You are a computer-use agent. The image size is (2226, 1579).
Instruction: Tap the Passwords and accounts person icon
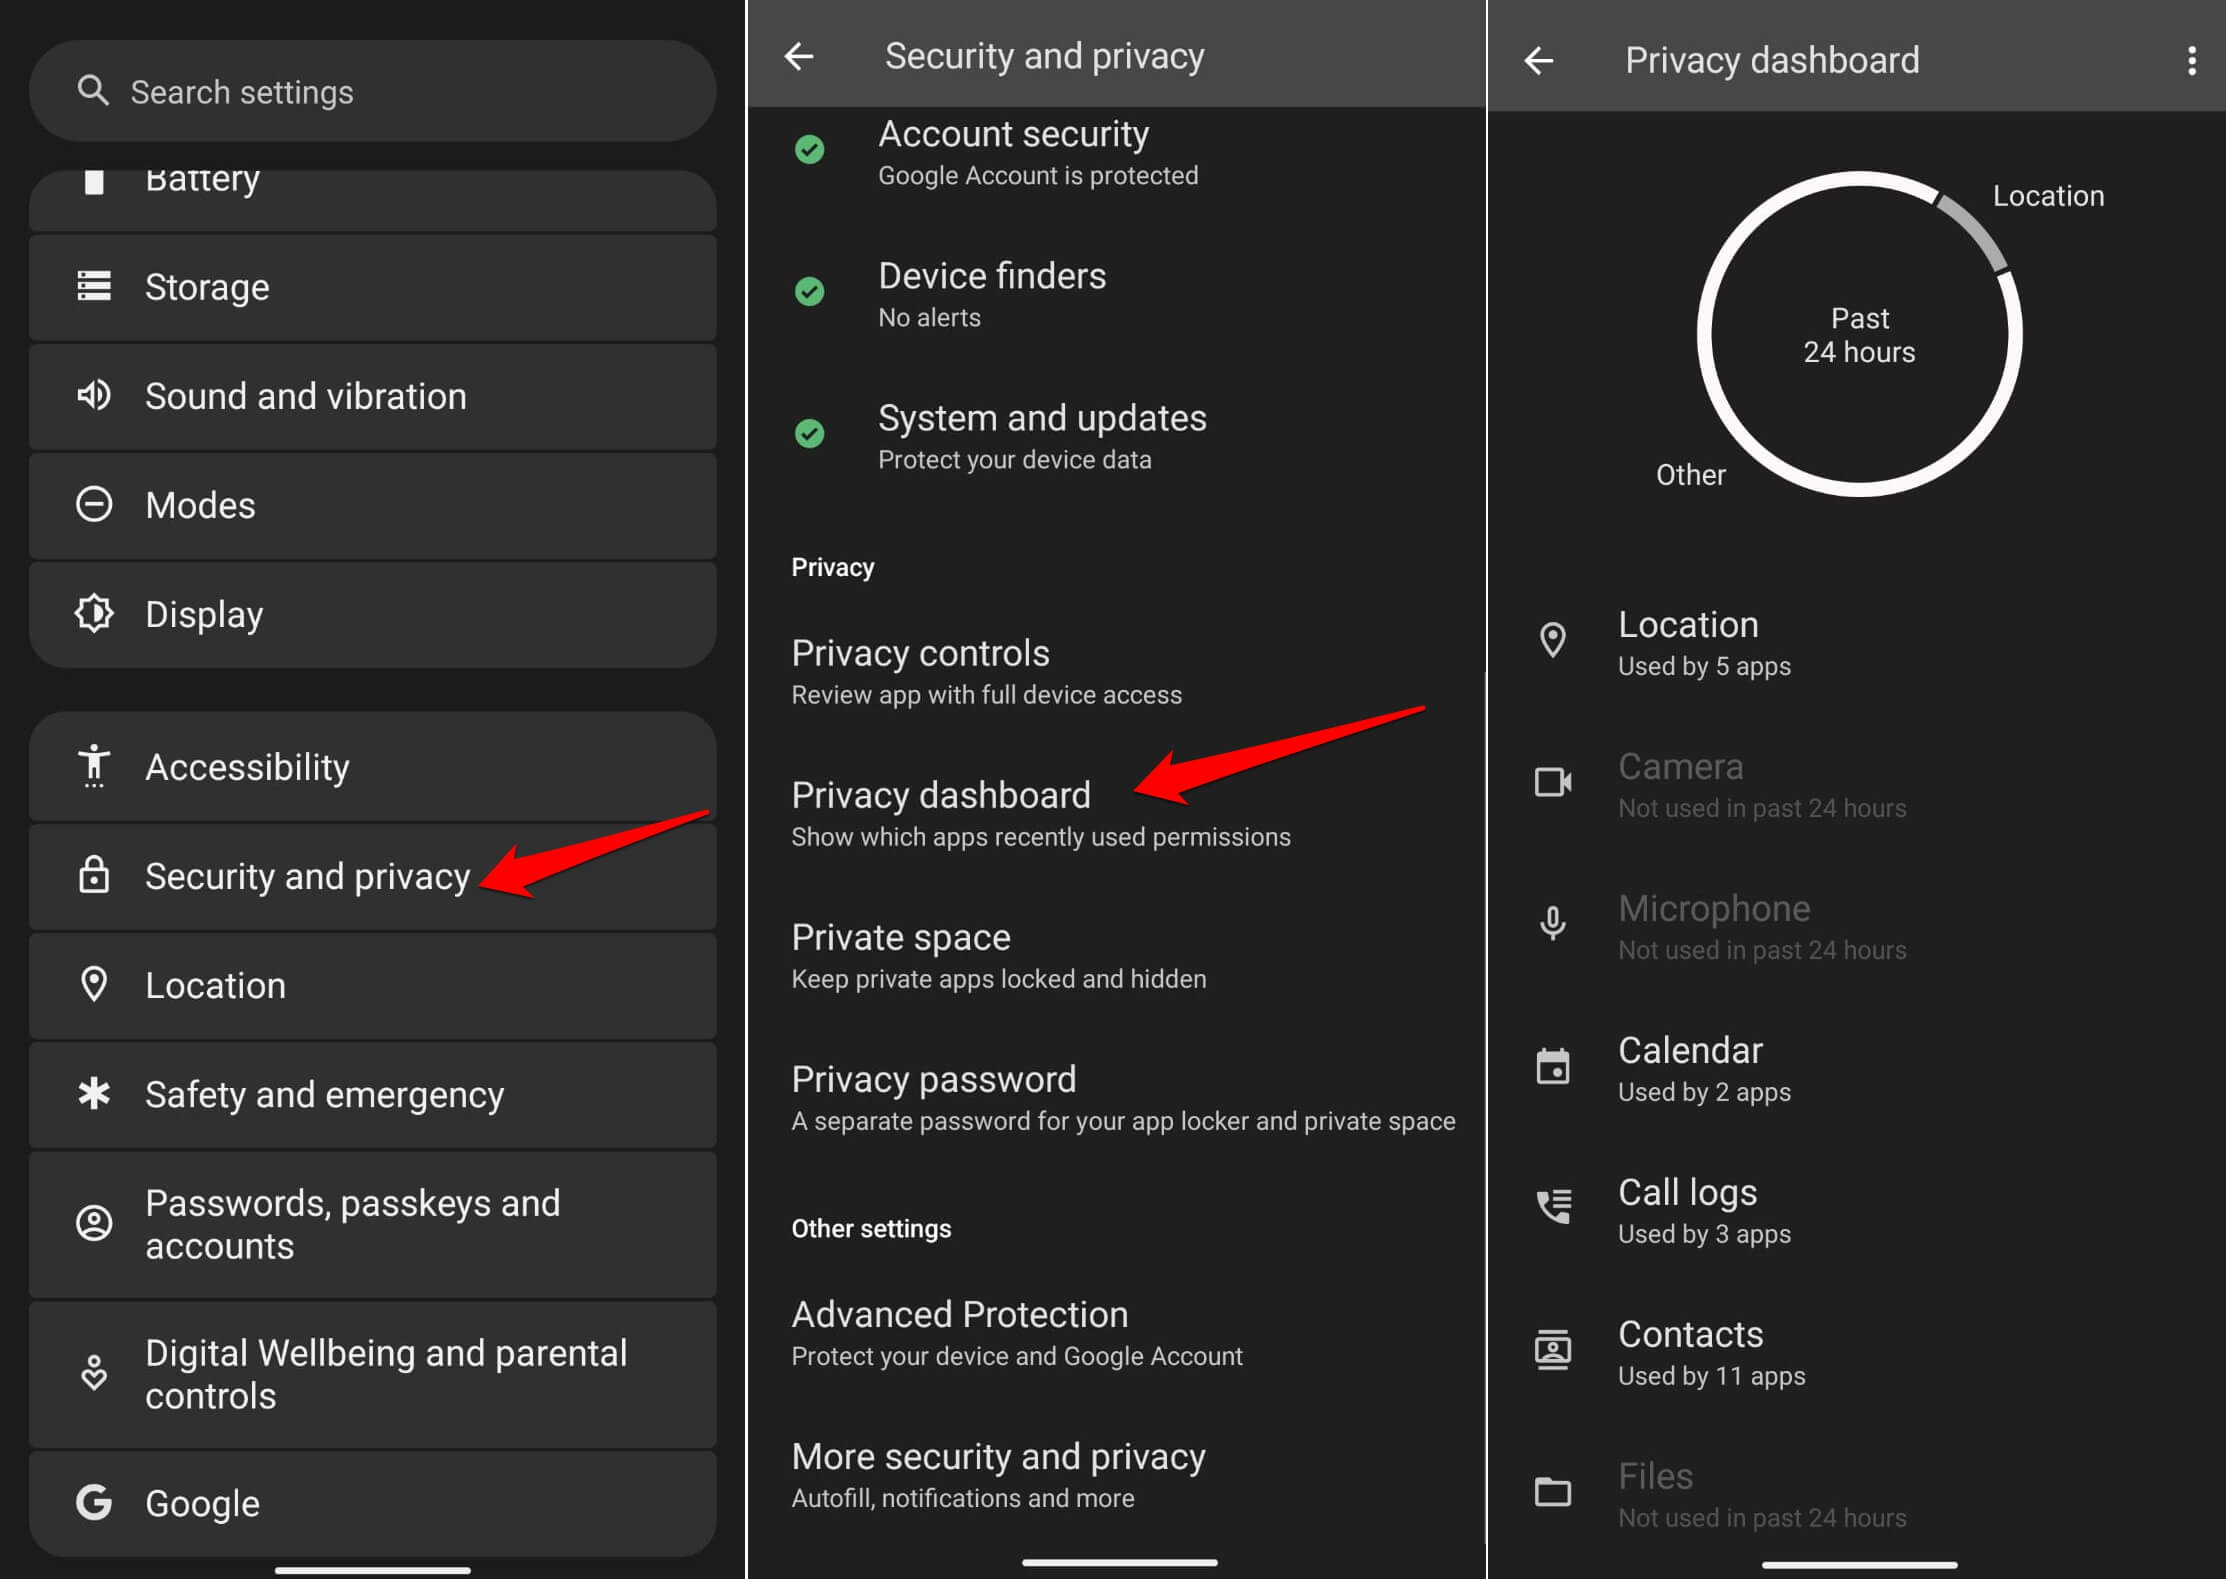click(x=94, y=1223)
